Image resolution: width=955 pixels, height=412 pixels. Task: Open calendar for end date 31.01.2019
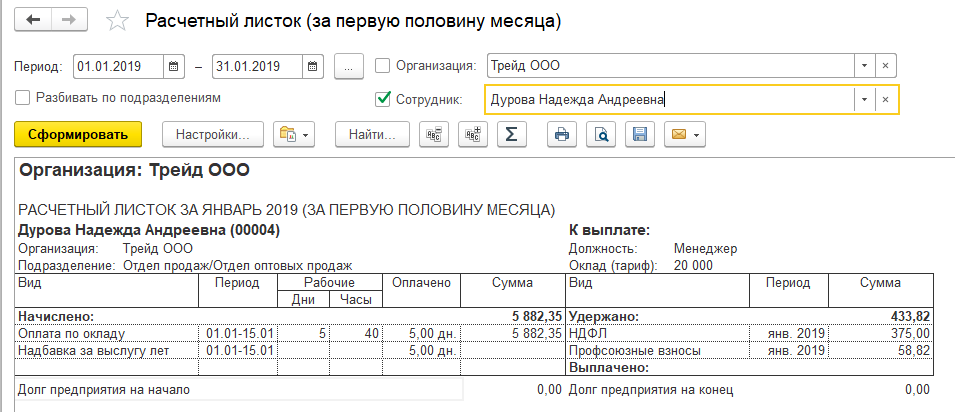click(x=313, y=66)
